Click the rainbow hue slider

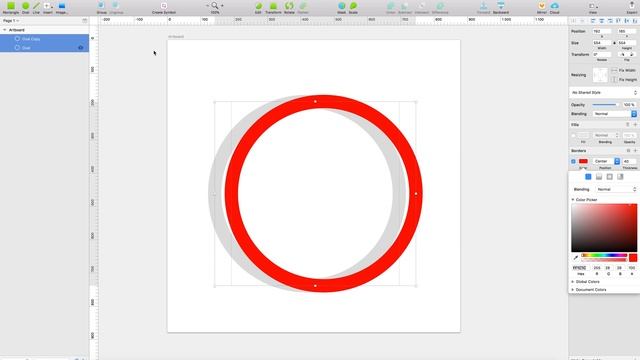[604, 255]
